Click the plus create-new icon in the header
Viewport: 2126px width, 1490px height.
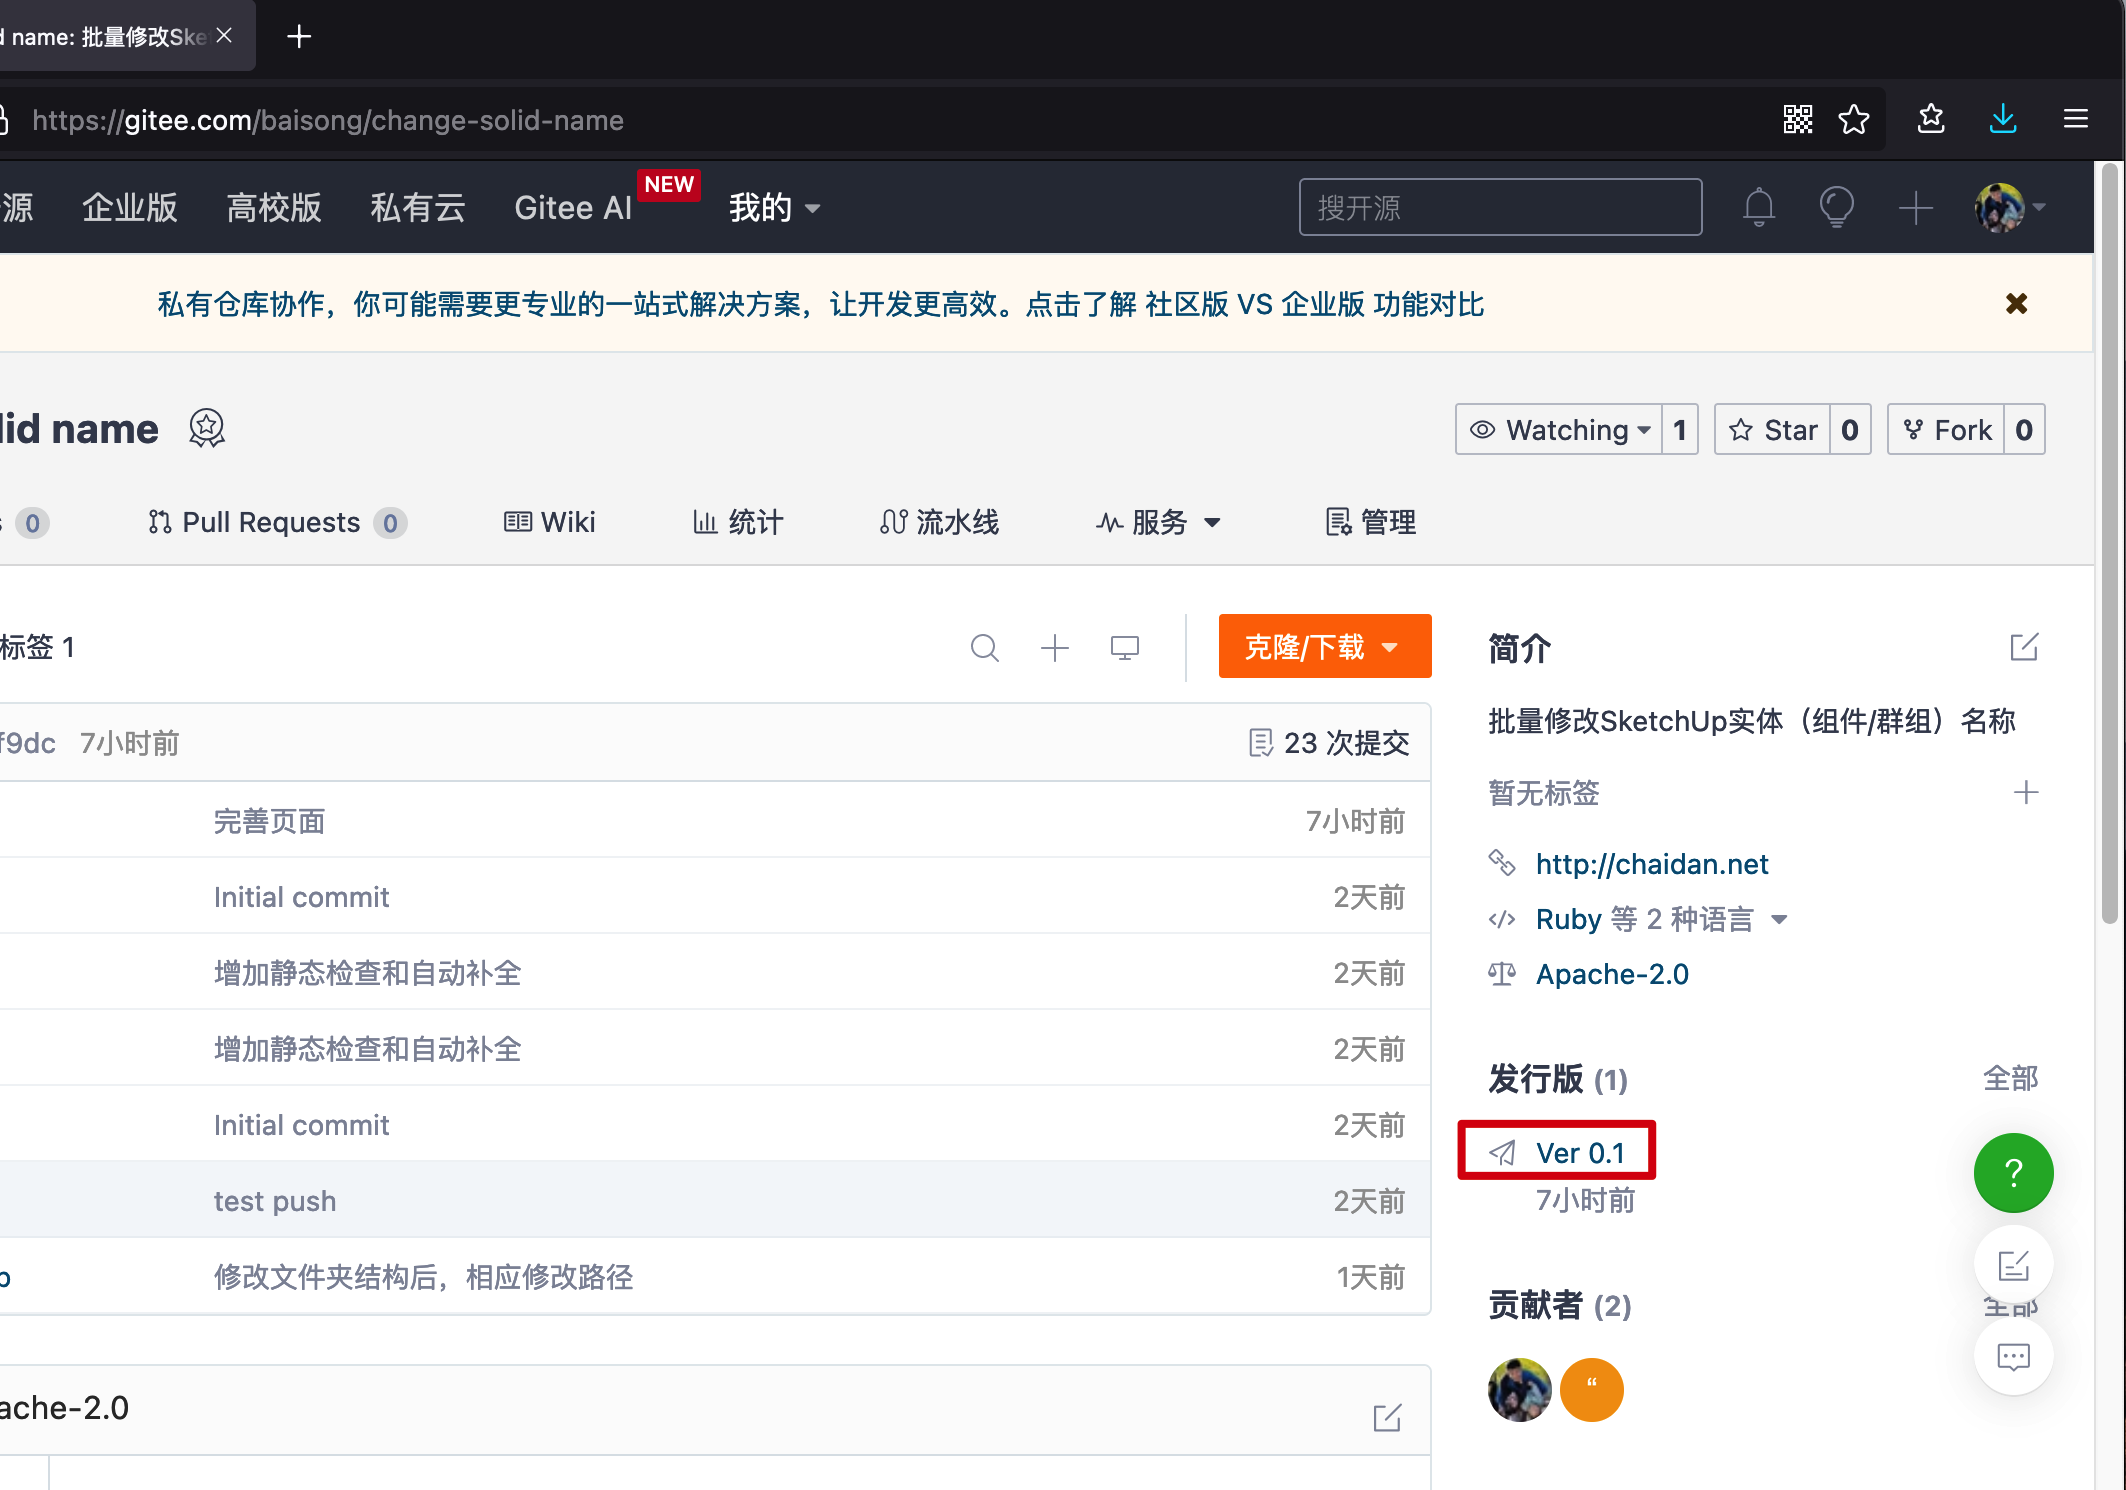1915,208
